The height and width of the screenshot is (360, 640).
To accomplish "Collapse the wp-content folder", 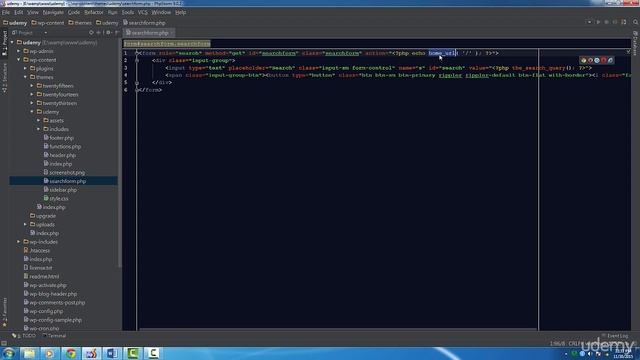I will coord(19,60).
